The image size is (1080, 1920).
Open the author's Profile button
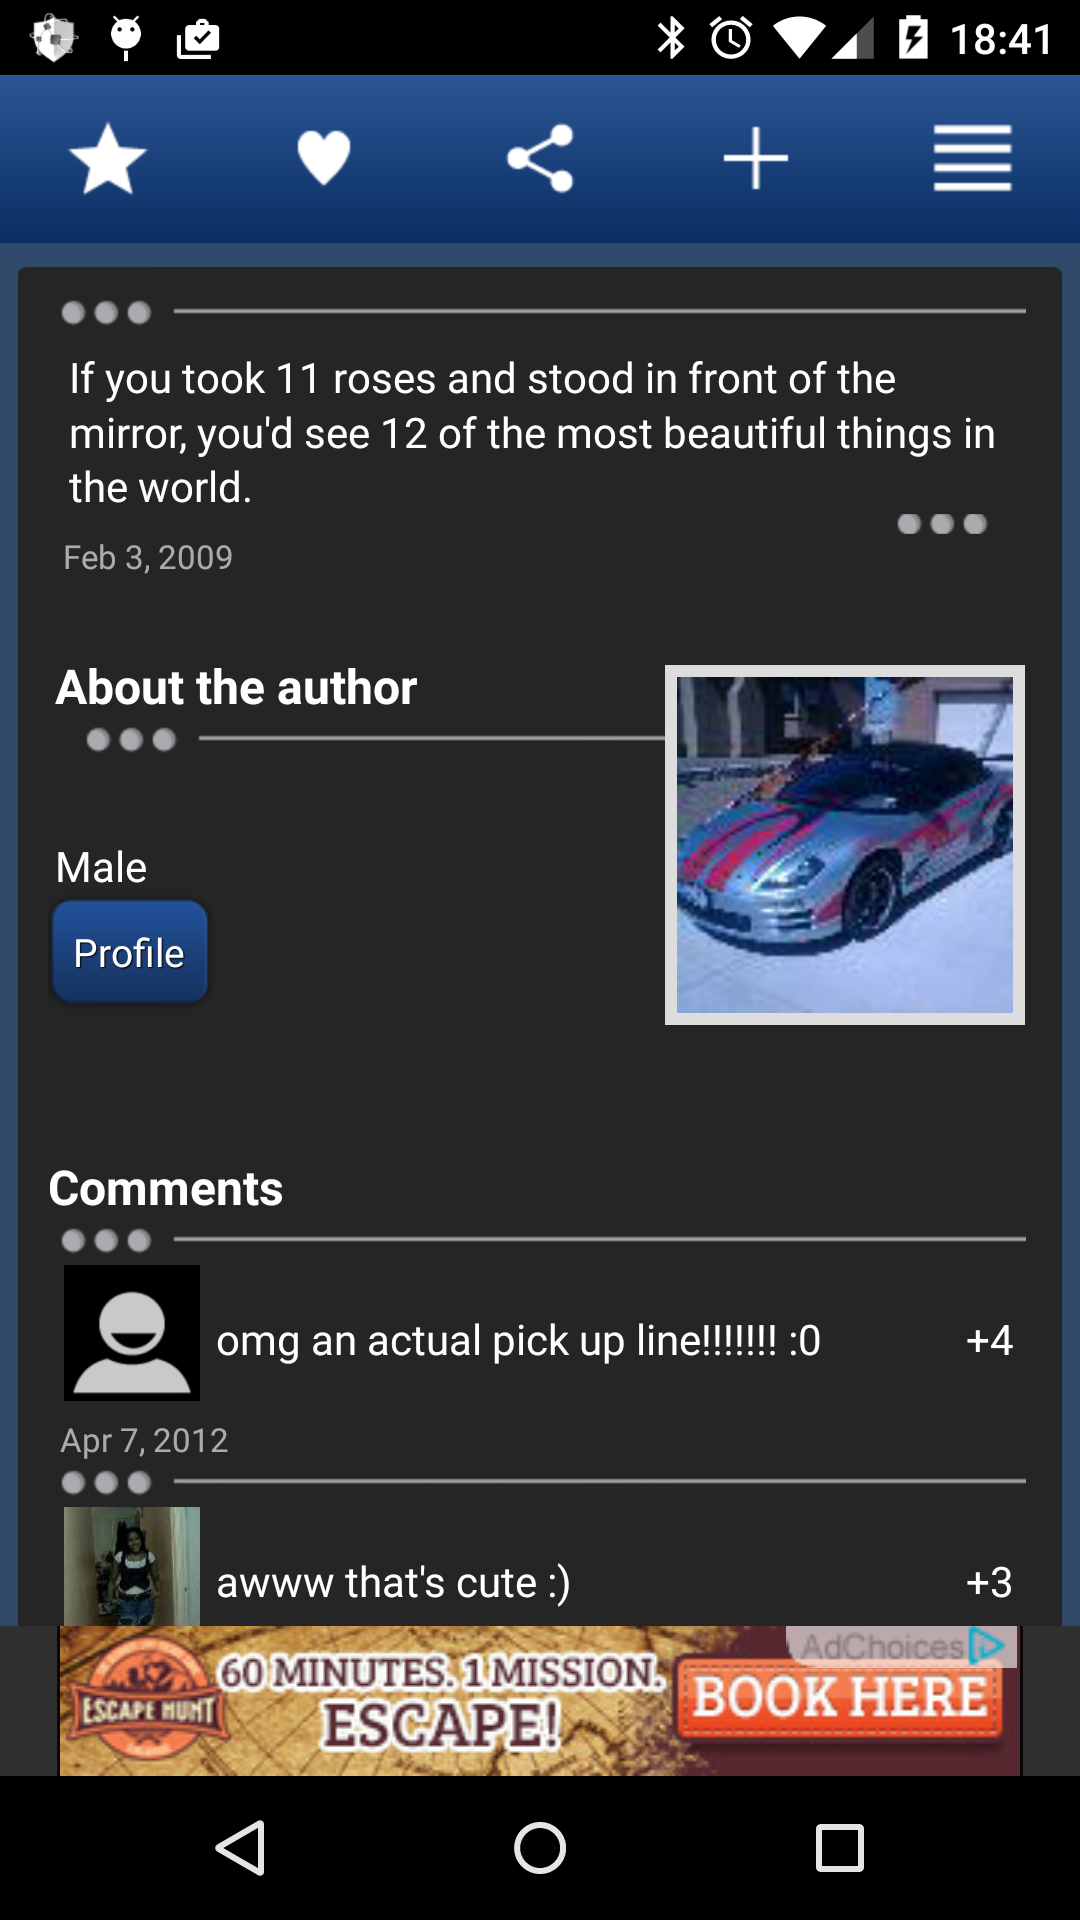(130, 952)
